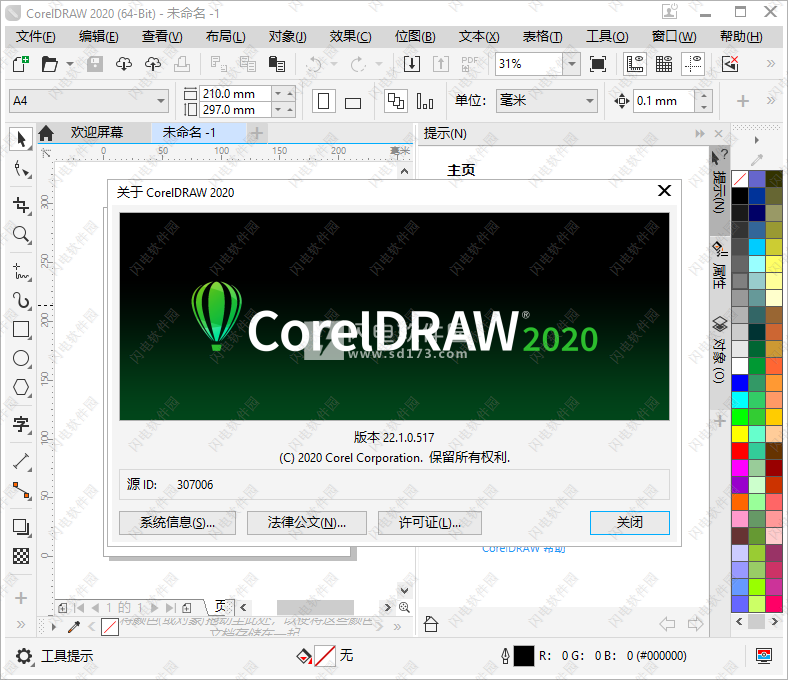Add a new document tab with plus

(257, 133)
